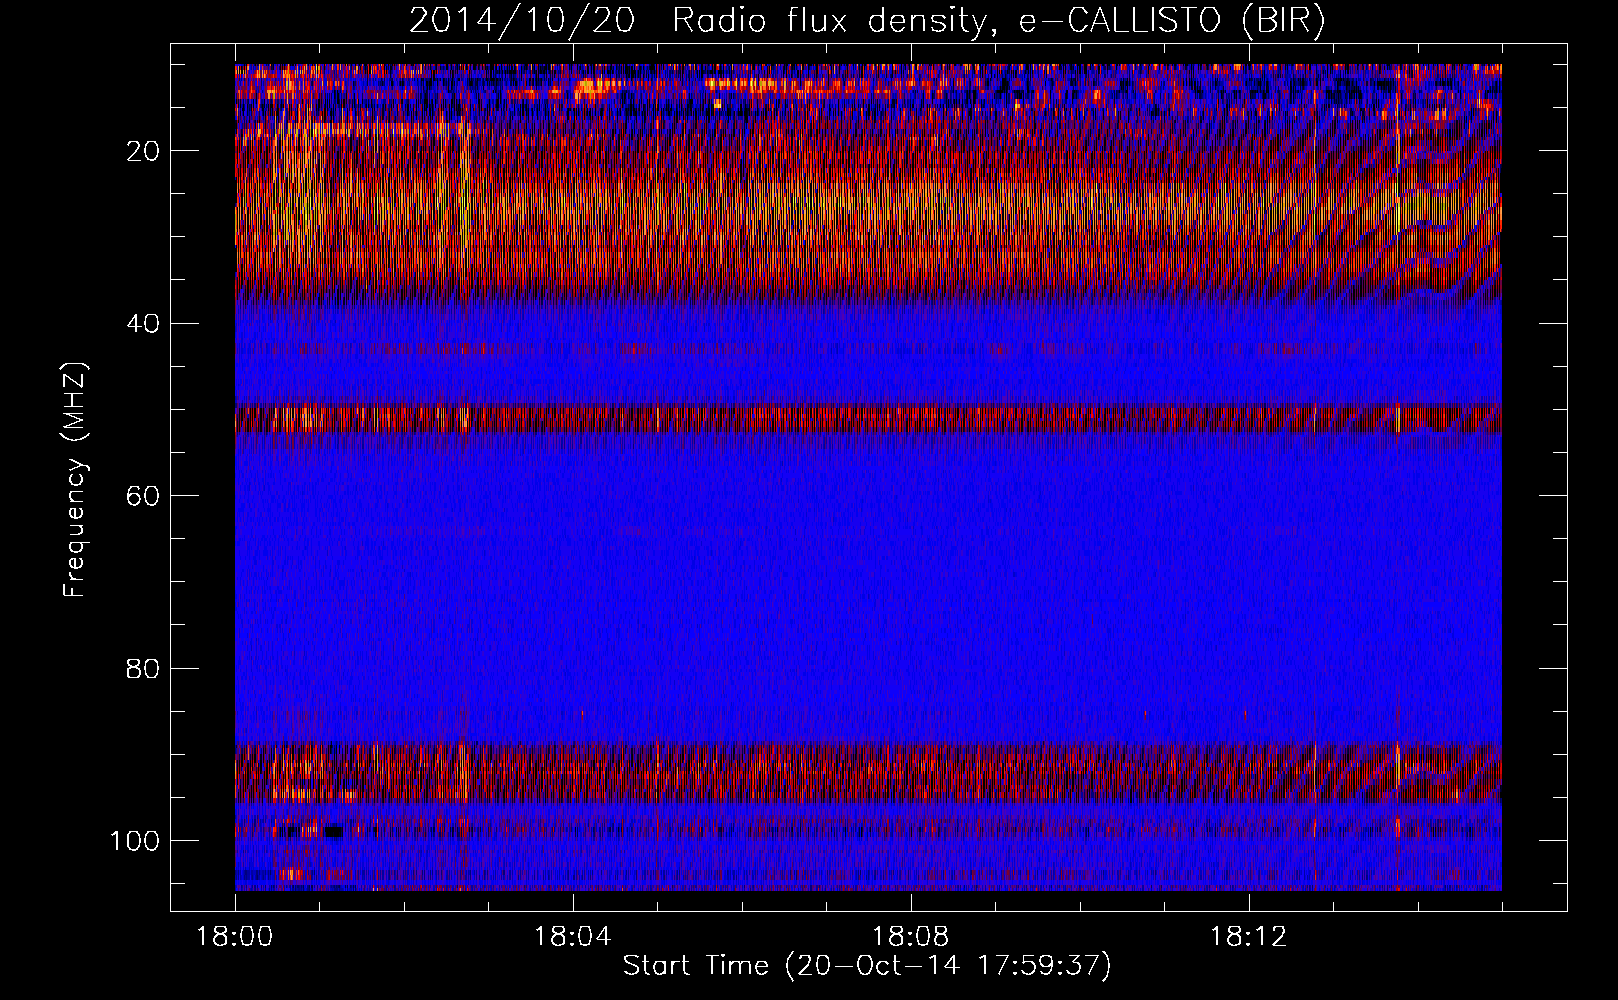Click the '80' frequency tick label
1618x1000 pixels.
click(x=143, y=668)
